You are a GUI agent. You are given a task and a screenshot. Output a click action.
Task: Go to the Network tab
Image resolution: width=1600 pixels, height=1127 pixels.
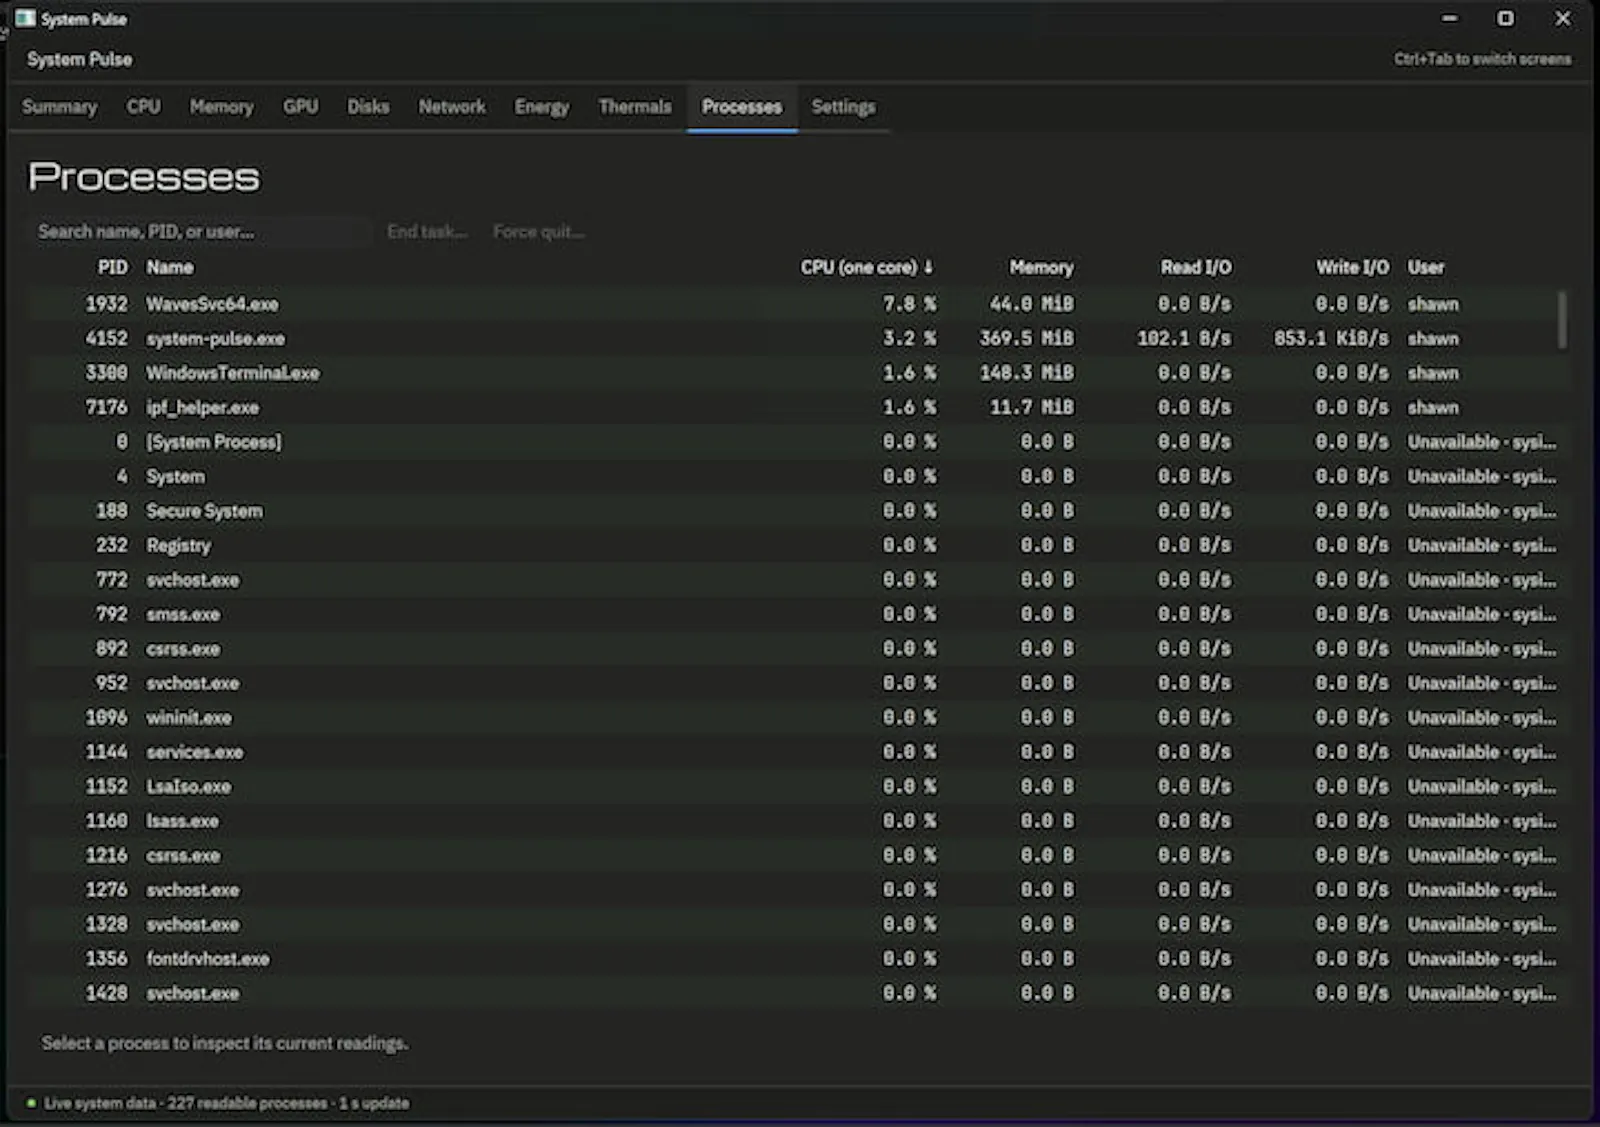pyautogui.click(x=452, y=107)
